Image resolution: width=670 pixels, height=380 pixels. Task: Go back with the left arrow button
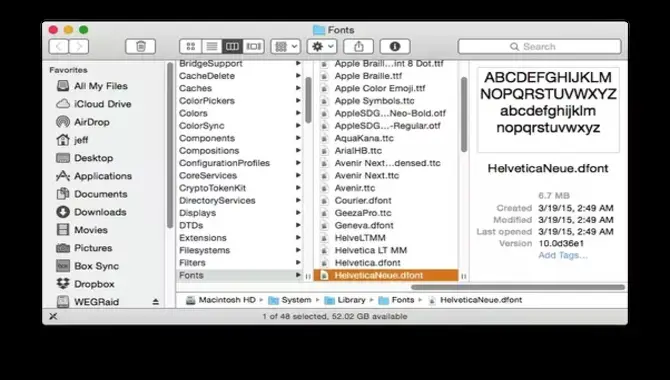[x=59, y=47]
